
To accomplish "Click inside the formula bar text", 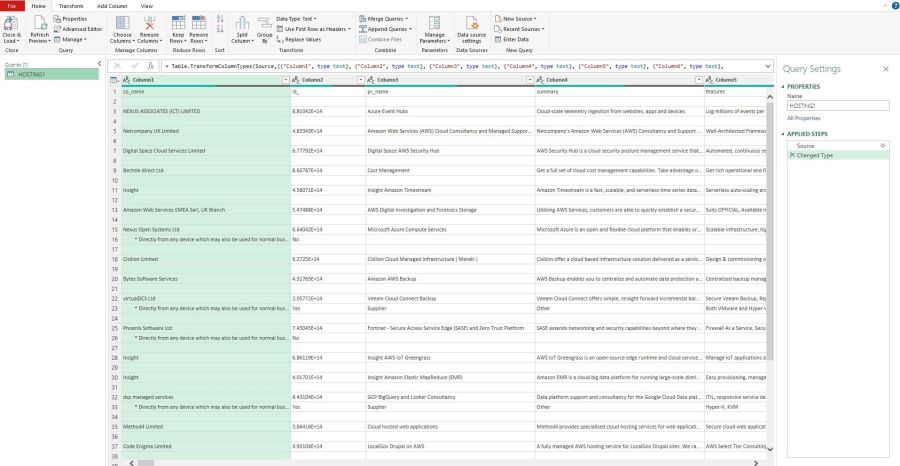I will (x=442, y=66).
